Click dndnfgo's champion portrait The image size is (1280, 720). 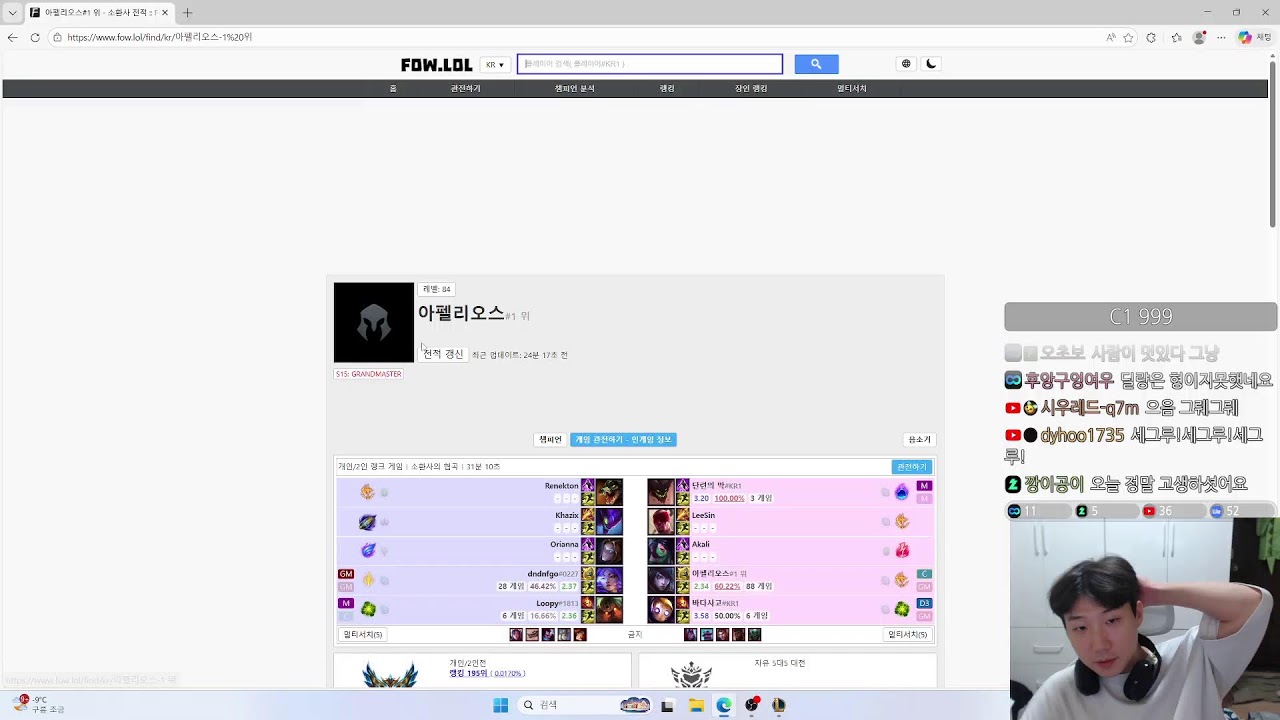click(609, 580)
